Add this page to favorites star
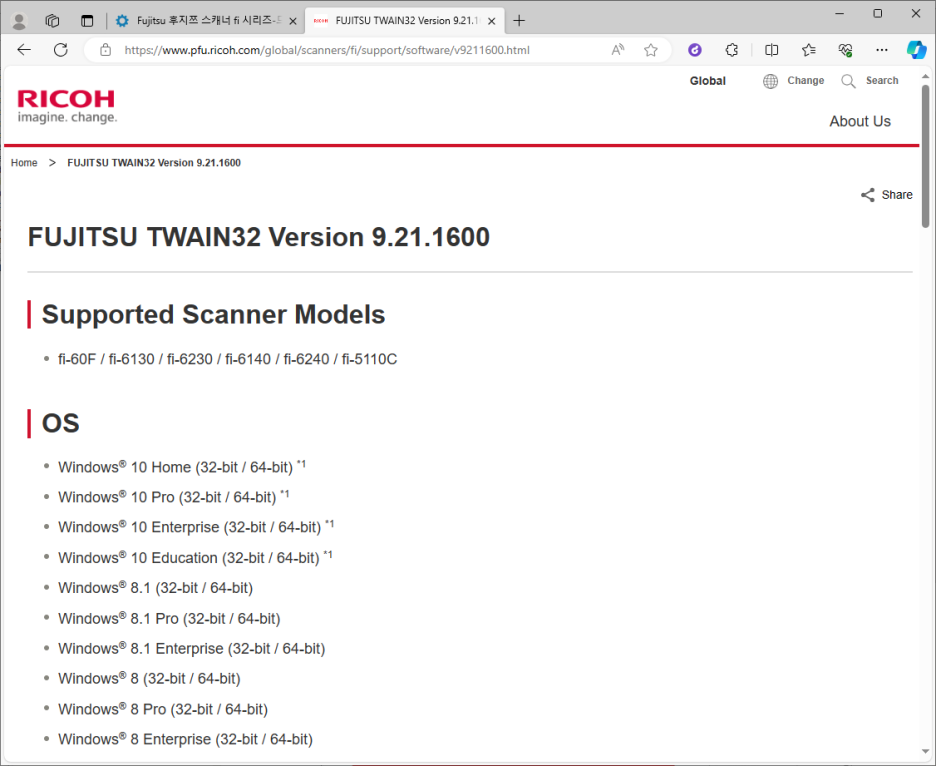The height and width of the screenshot is (766, 936). coord(651,50)
